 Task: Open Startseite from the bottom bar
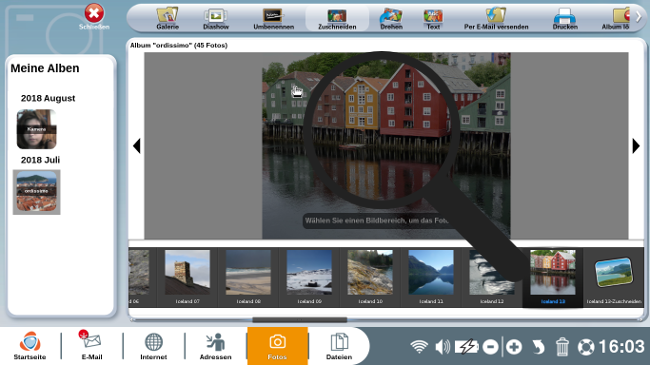[30, 346]
